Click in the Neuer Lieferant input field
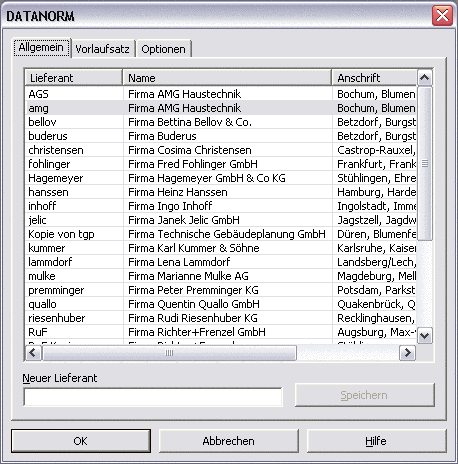Image resolution: width=458 pixels, height=464 pixels. (x=153, y=397)
